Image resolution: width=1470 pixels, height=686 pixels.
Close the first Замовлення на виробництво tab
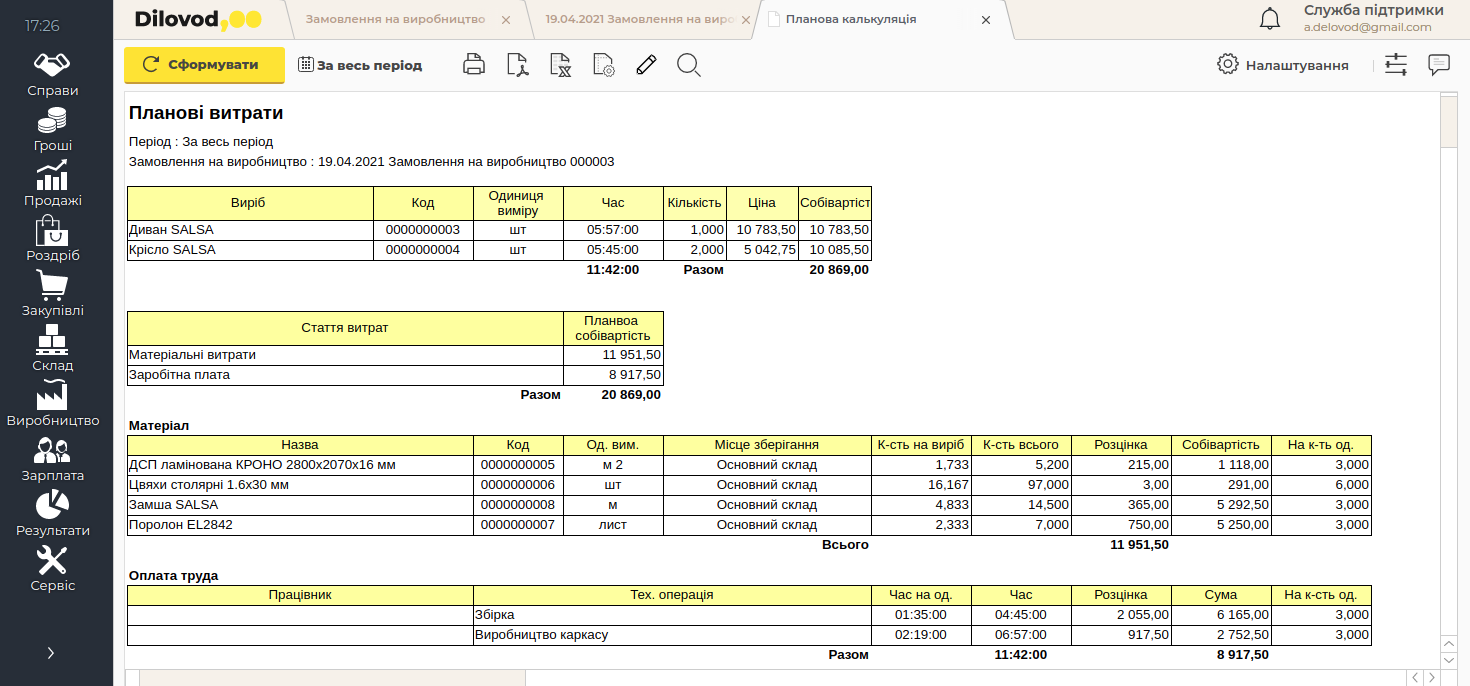coord(505,19)
